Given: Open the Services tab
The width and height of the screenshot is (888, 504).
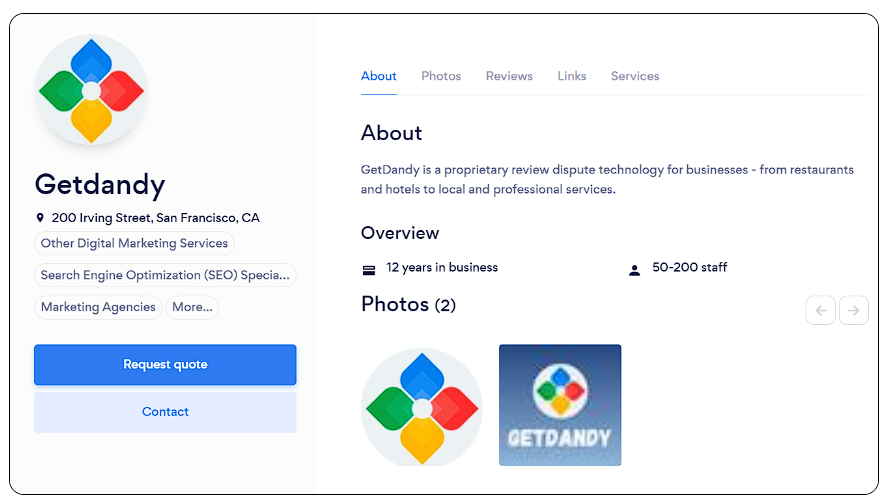Looking at the screenshot, I should (x=635, y=76).
